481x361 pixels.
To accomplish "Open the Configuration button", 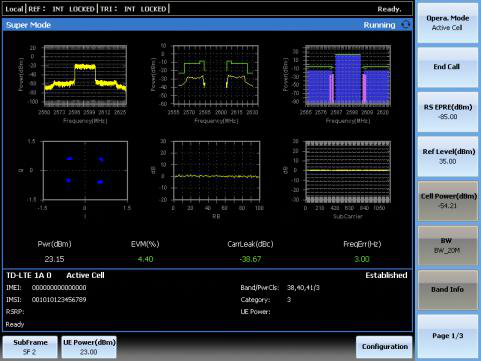I will coord(384,347).
